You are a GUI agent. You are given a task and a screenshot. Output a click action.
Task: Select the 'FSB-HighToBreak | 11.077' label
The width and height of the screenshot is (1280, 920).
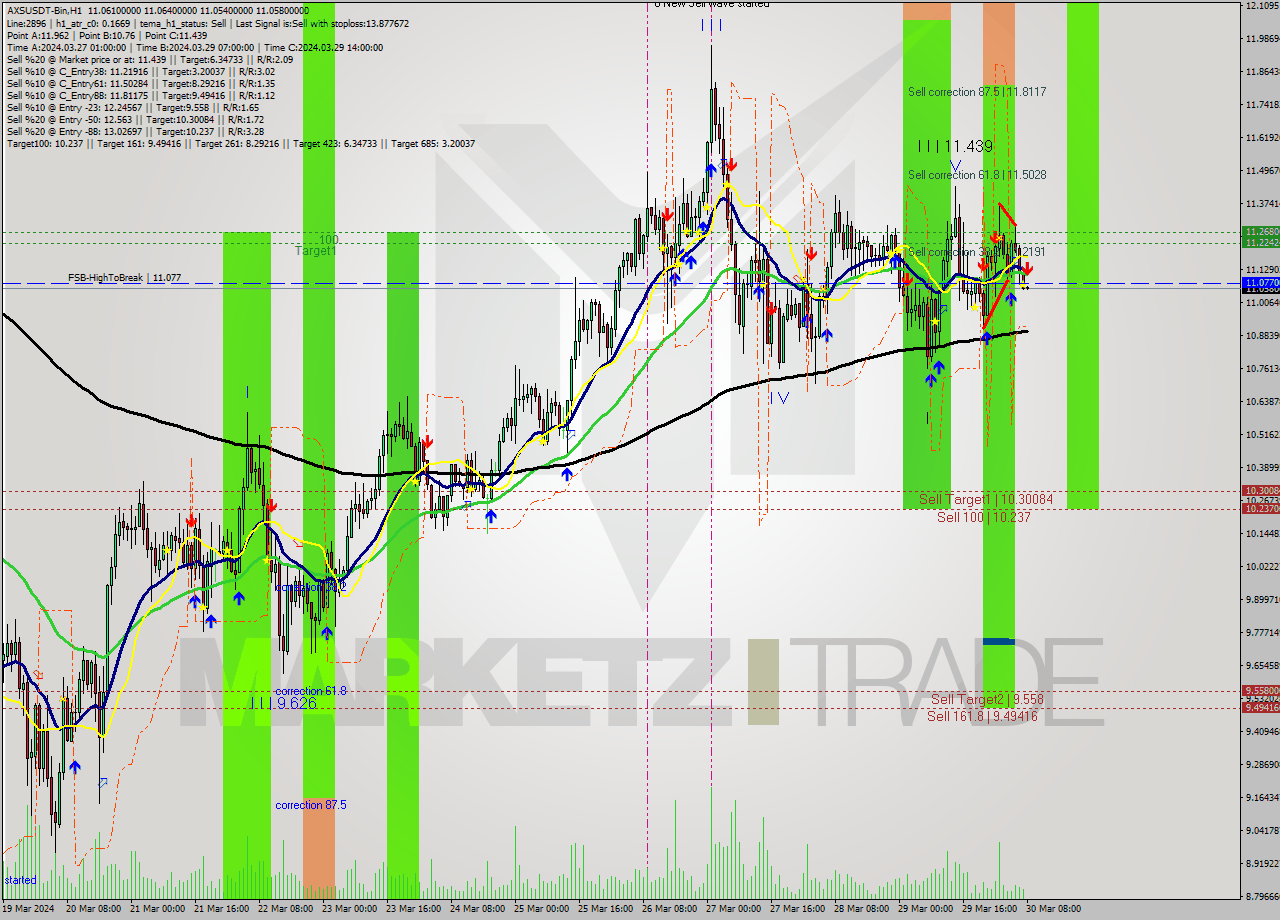[x=124, y=278]
